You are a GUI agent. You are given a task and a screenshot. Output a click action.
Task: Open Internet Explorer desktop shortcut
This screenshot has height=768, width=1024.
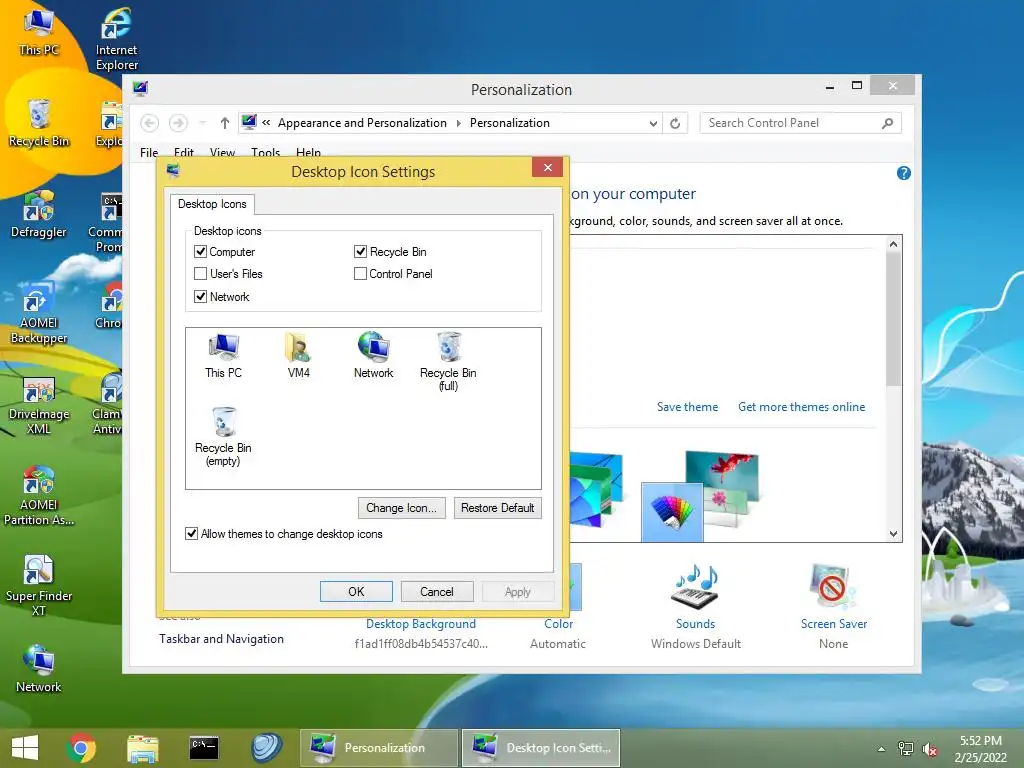pos(117,39)
